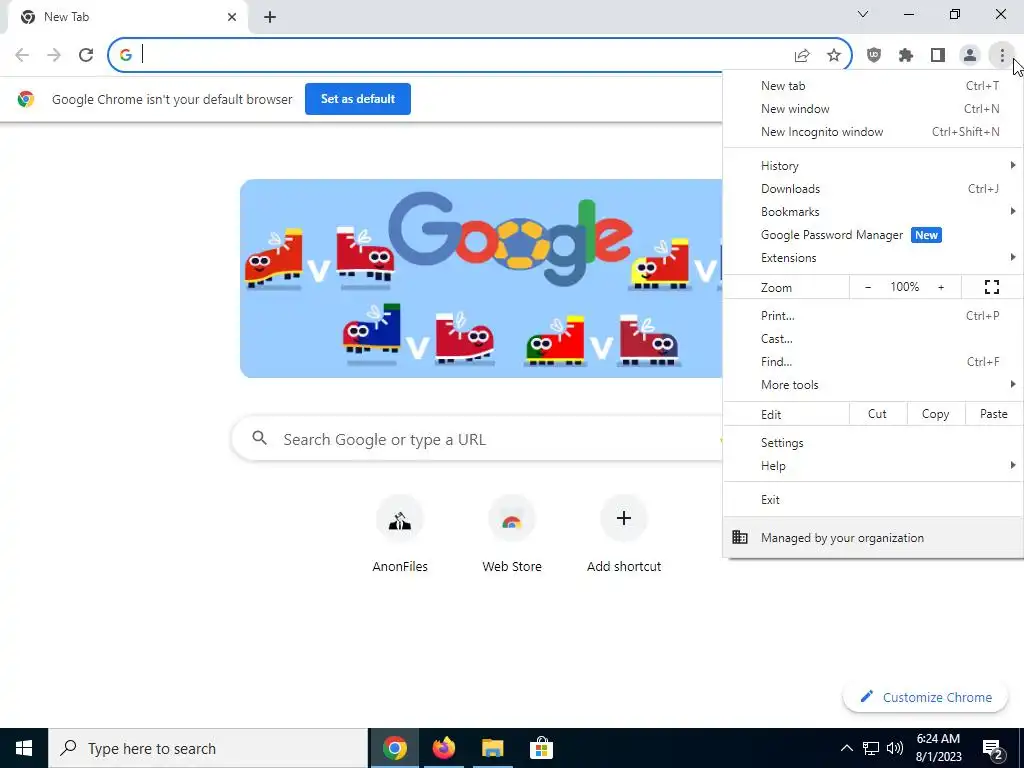Screen dimensions: 1024x768
Task: Expand the More tools submenu
Action: (873, 385)
